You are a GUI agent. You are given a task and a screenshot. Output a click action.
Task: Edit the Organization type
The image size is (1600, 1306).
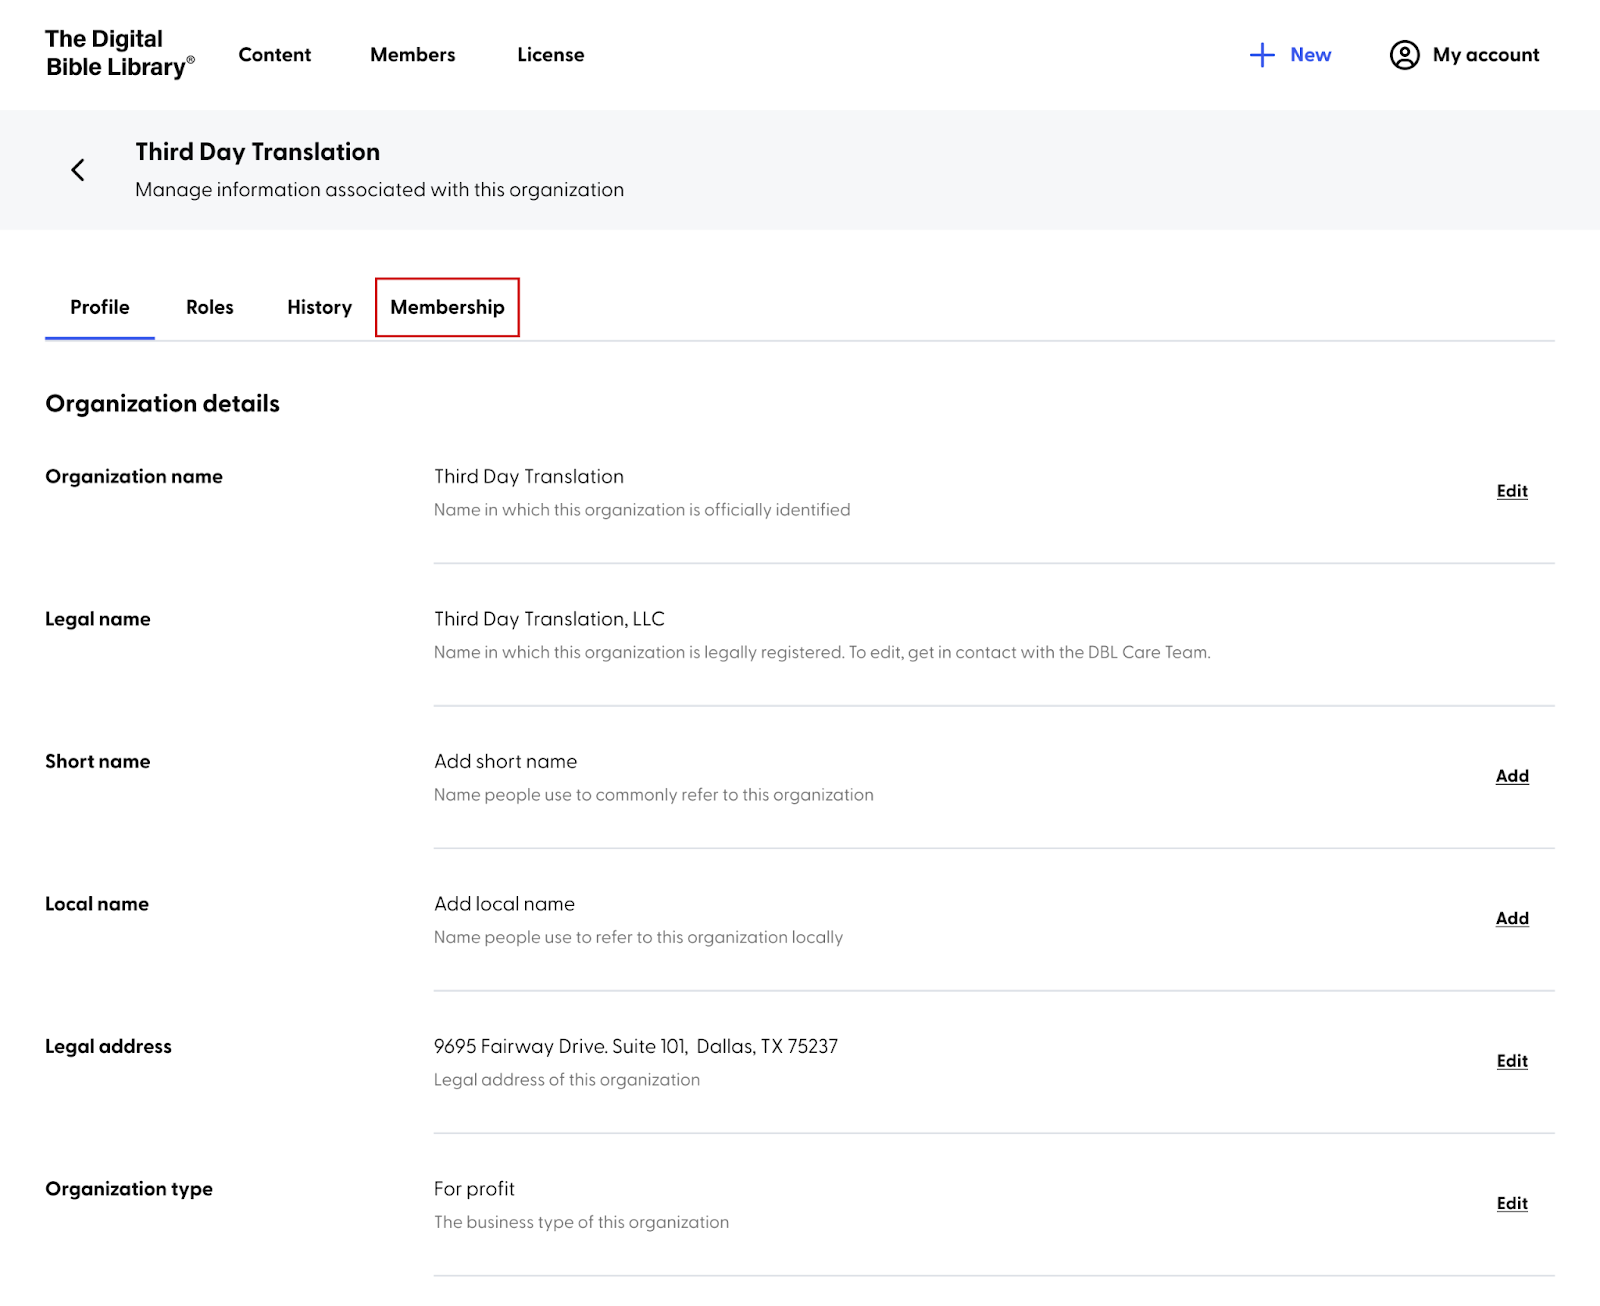[x=1512, y=1203]
